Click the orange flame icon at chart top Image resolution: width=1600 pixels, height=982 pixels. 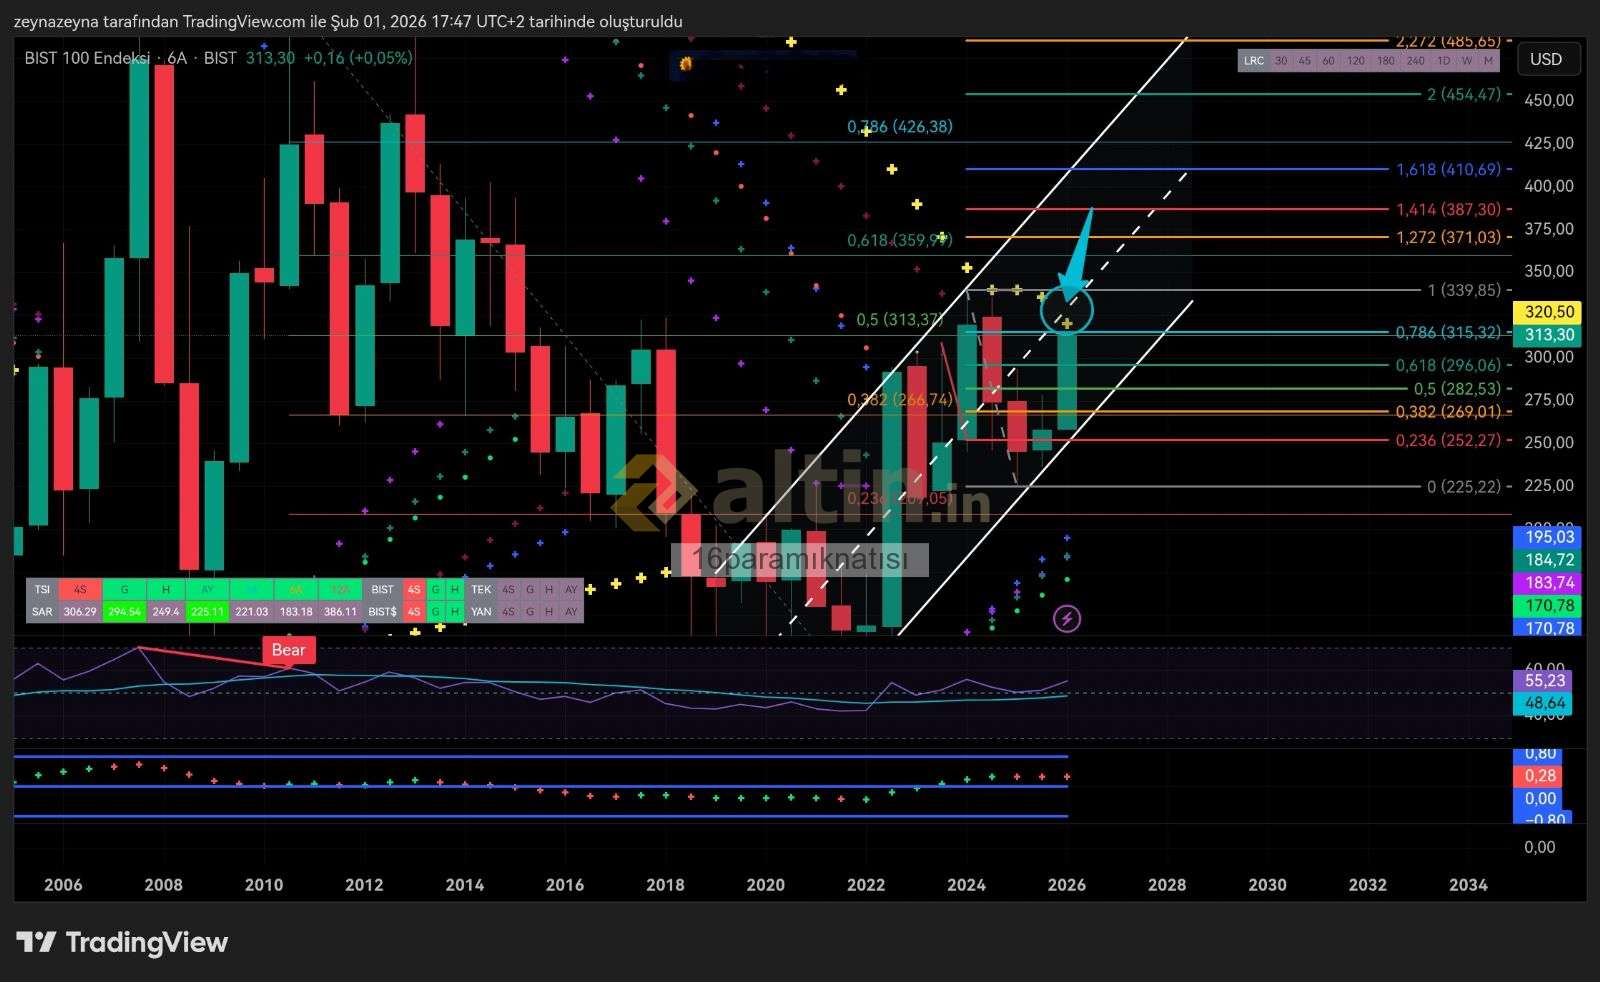686,64
